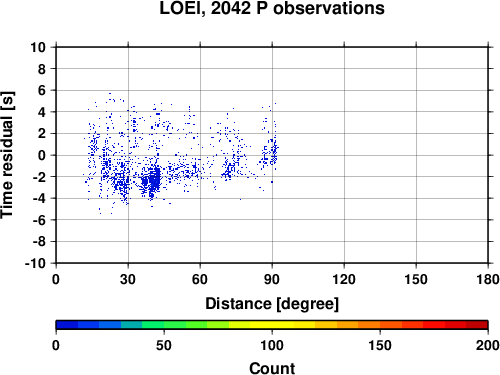Viewport: 500px width, 375px height.
Task: Click the 'Distance [degree]' x-axis label
Action: point(272,304)
